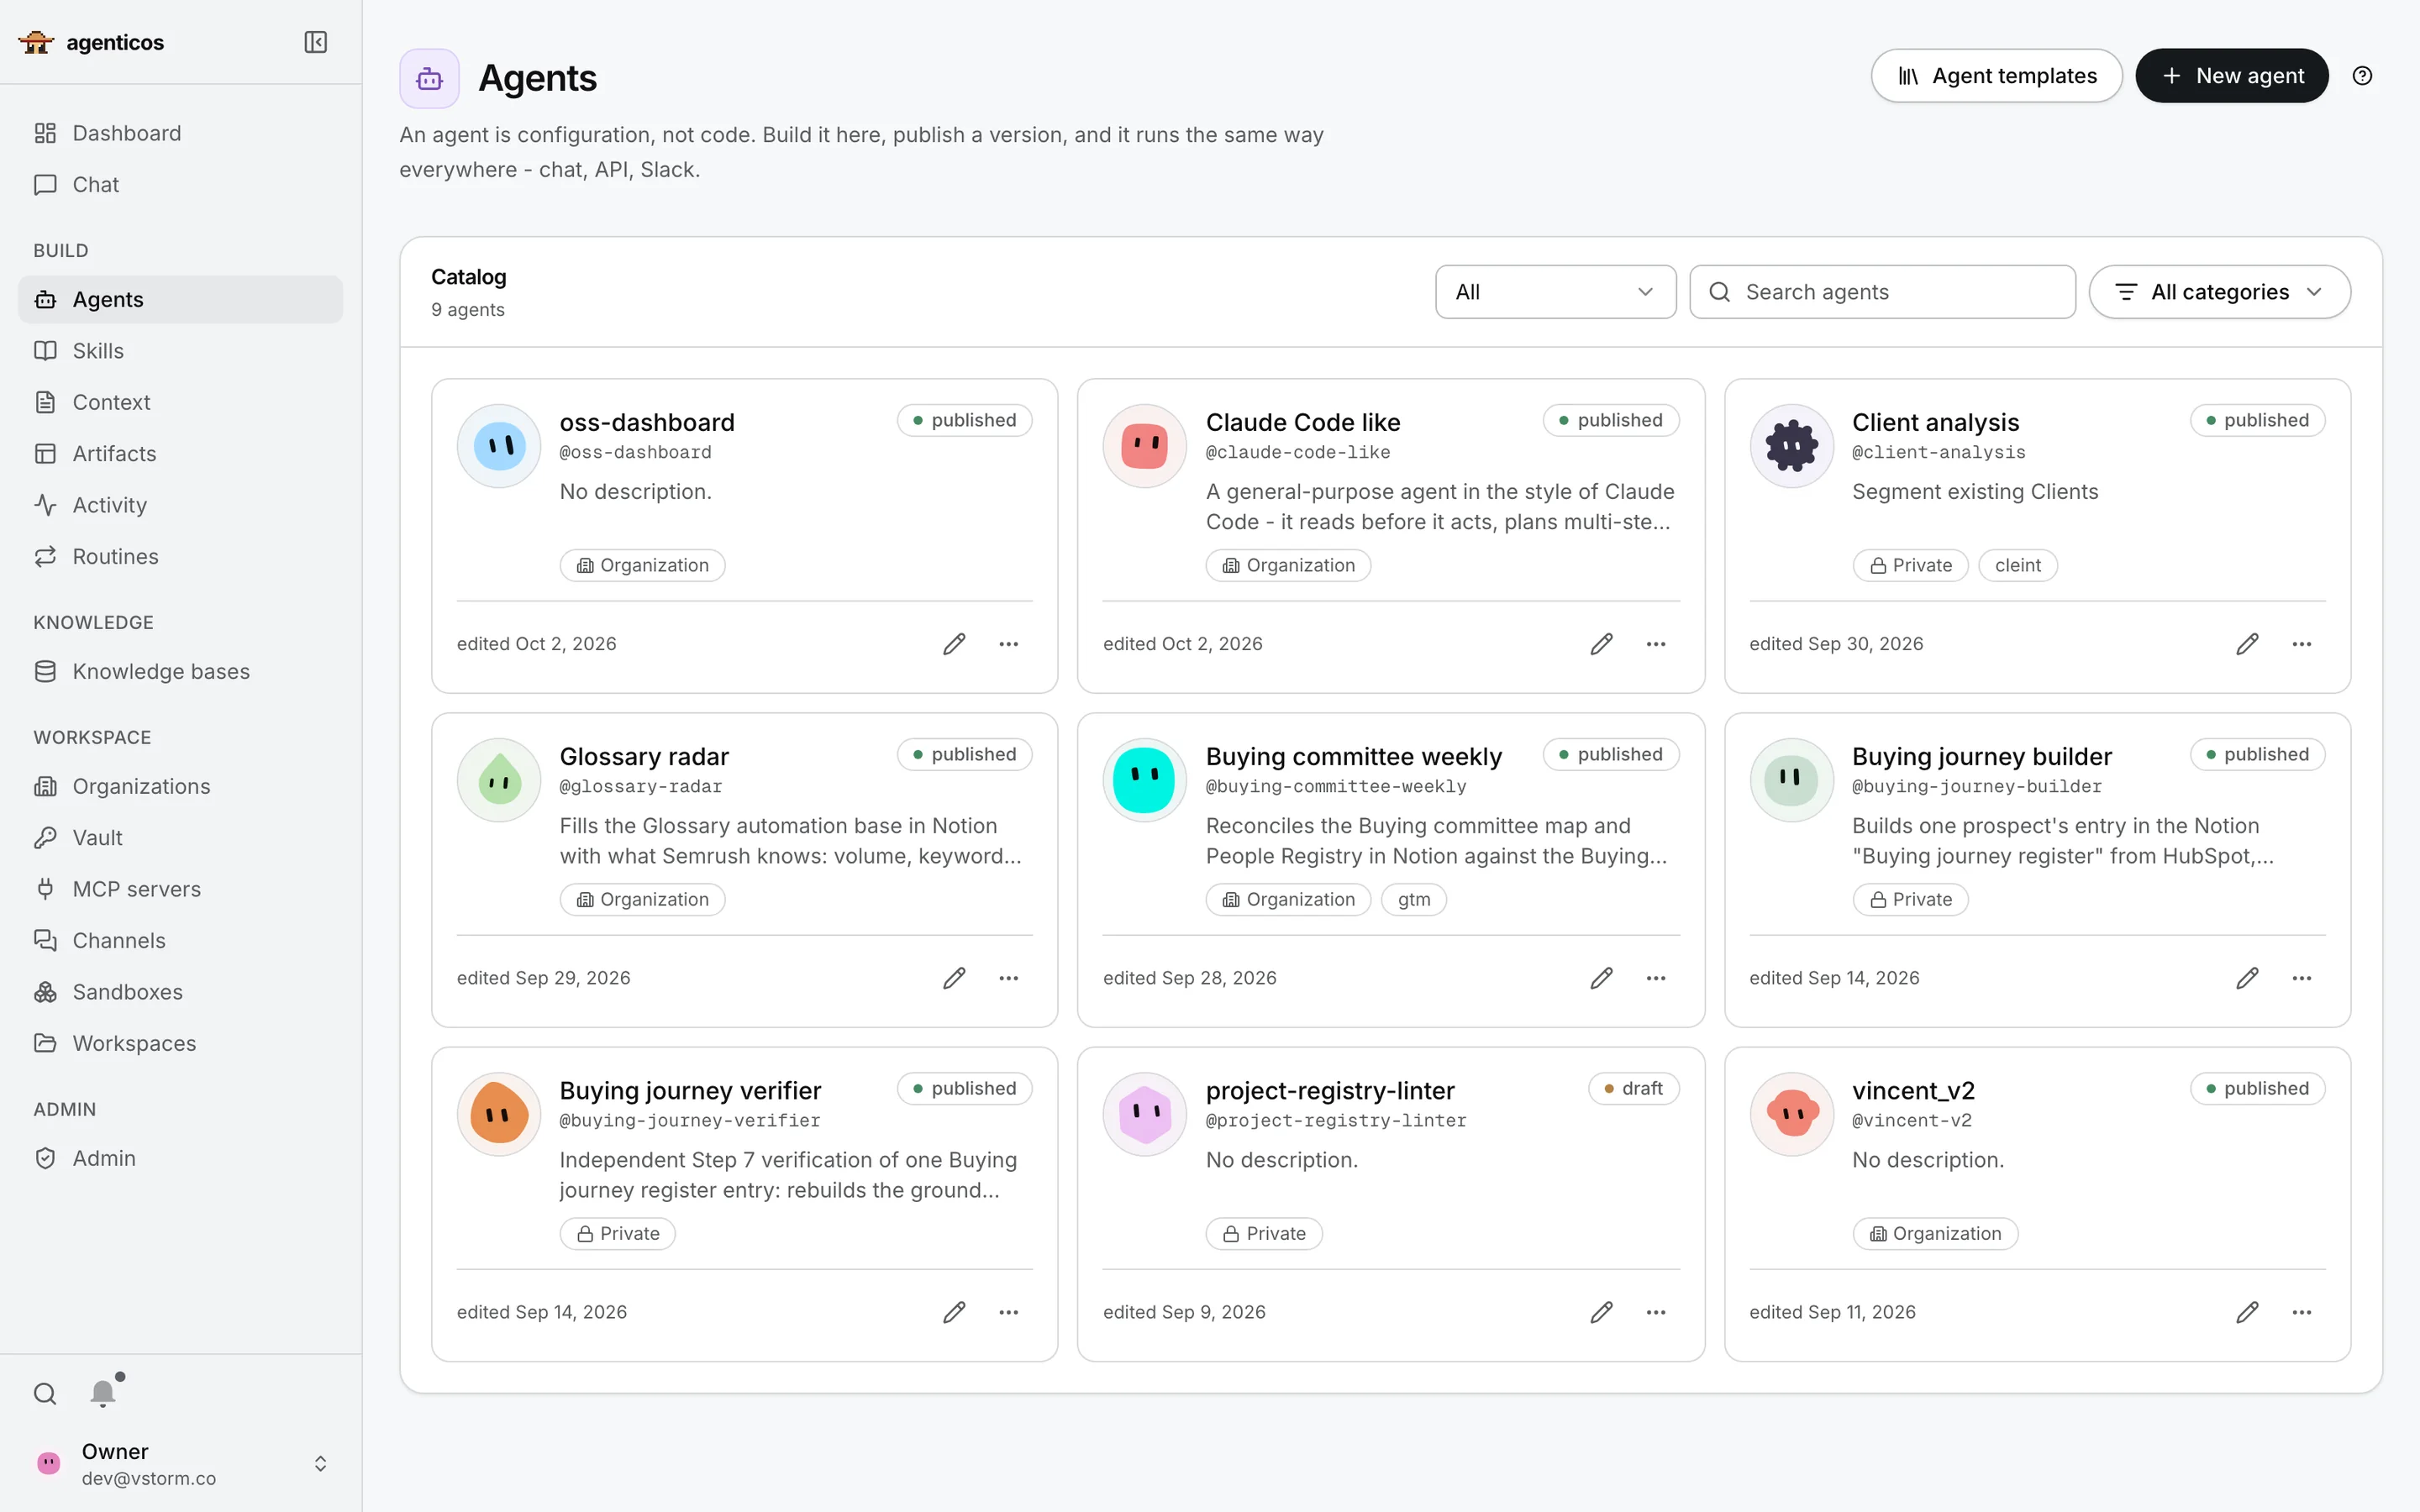
Task: Open Routines in the sidebar
Action: coord(181,557)
